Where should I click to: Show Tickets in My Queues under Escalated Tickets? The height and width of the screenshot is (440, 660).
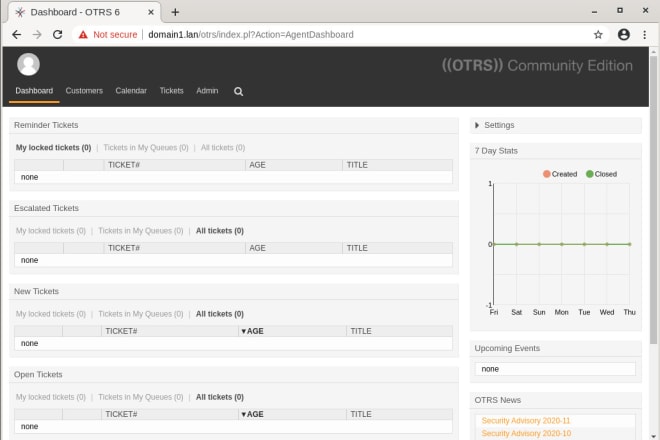coord(141,231)
